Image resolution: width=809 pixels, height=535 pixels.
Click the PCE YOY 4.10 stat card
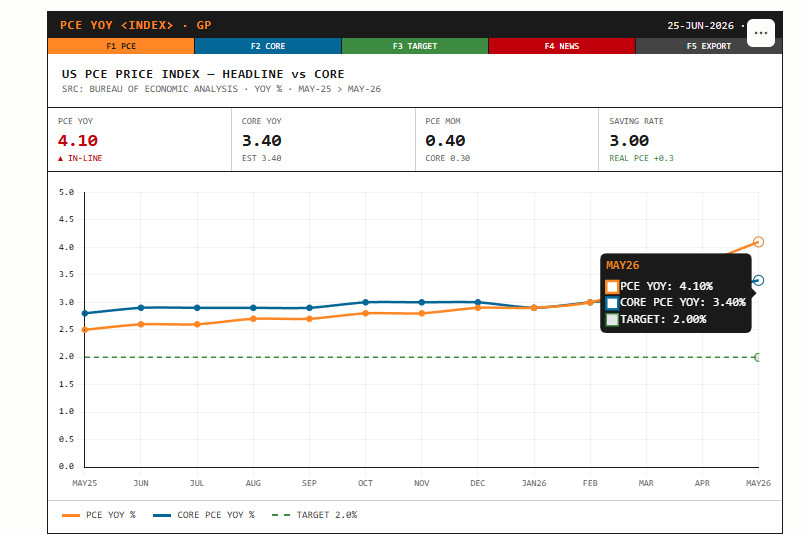pos(140,139)
